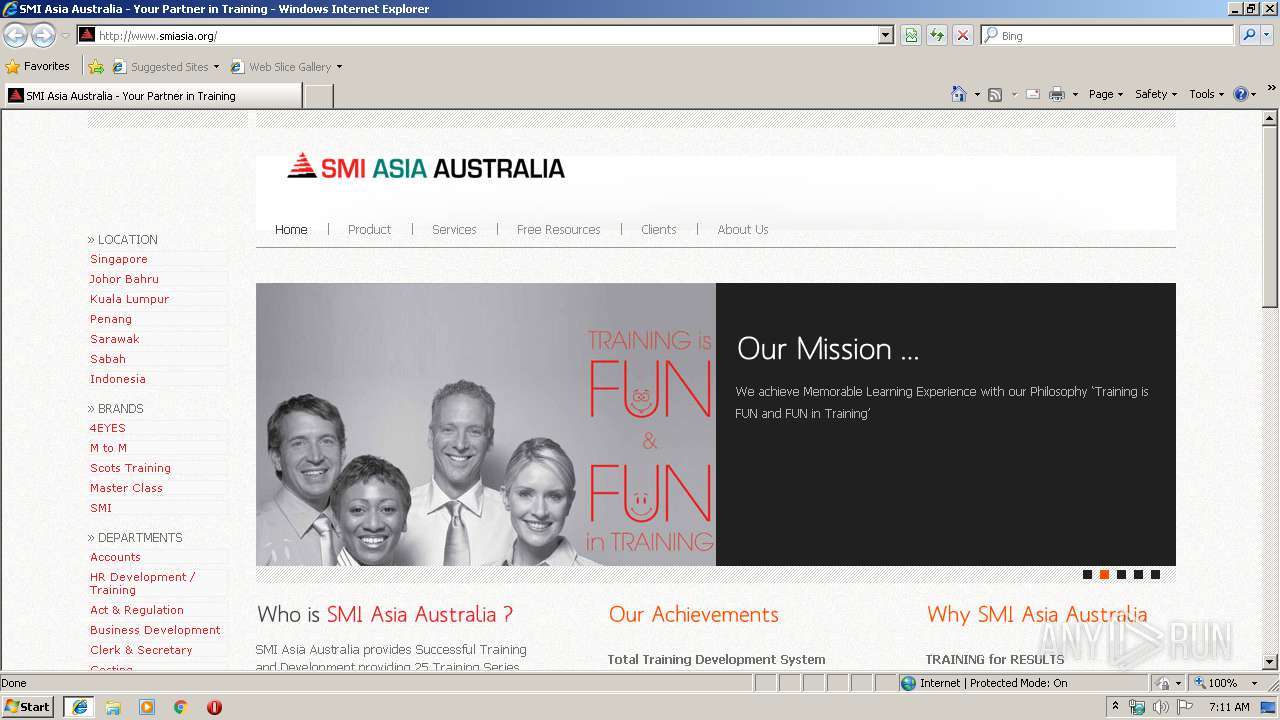Open a new blank tab
1280x720 pixels.
pos(318,96)
